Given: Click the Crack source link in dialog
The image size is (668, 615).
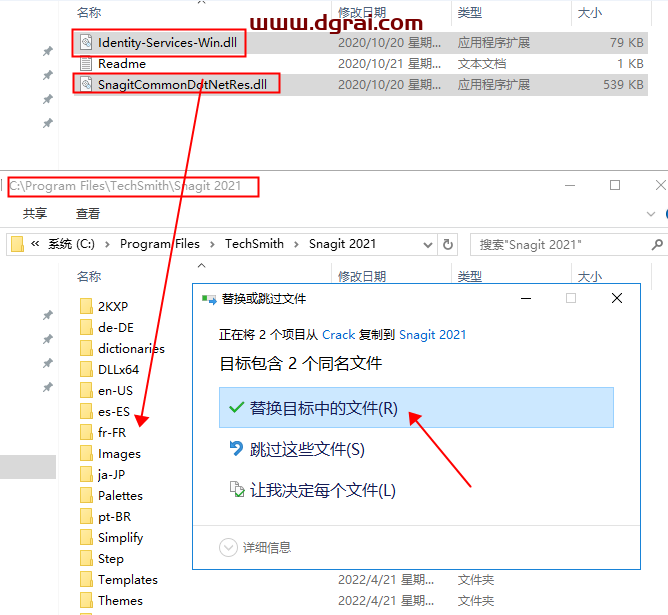Looking at the screenshot, I should [x=339, y=335].
